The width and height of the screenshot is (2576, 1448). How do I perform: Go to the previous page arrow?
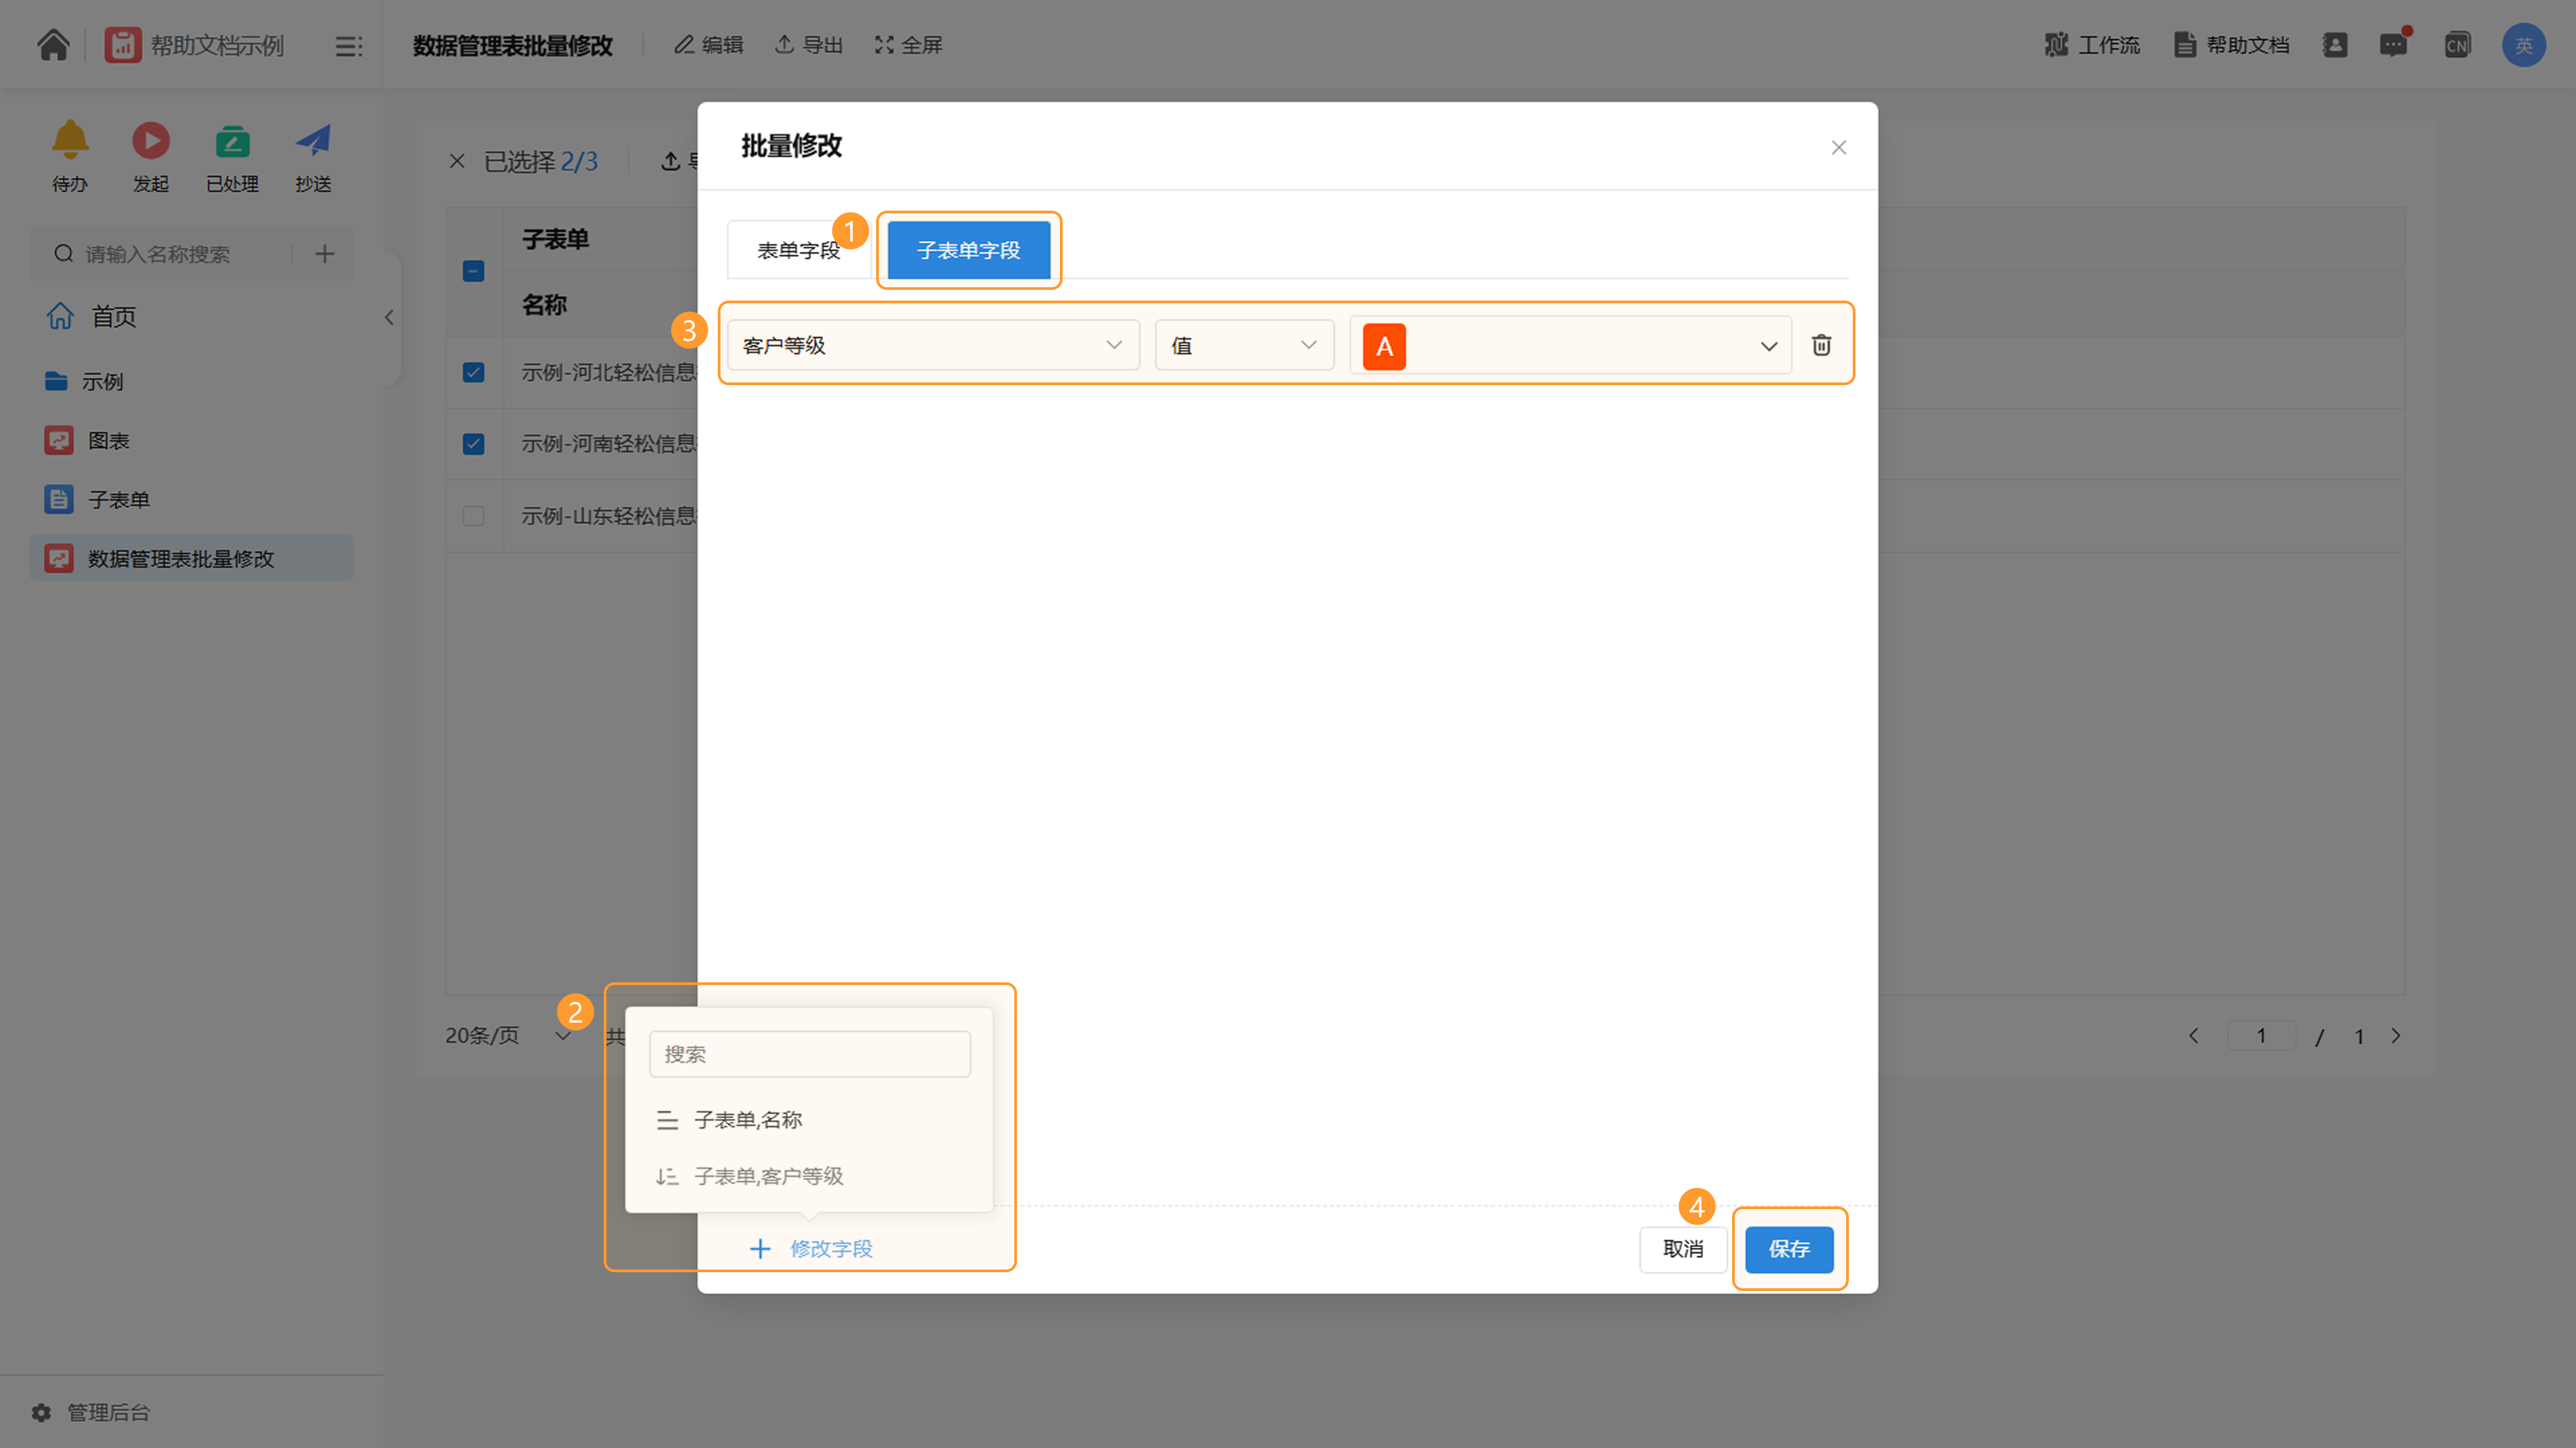2194,1036
